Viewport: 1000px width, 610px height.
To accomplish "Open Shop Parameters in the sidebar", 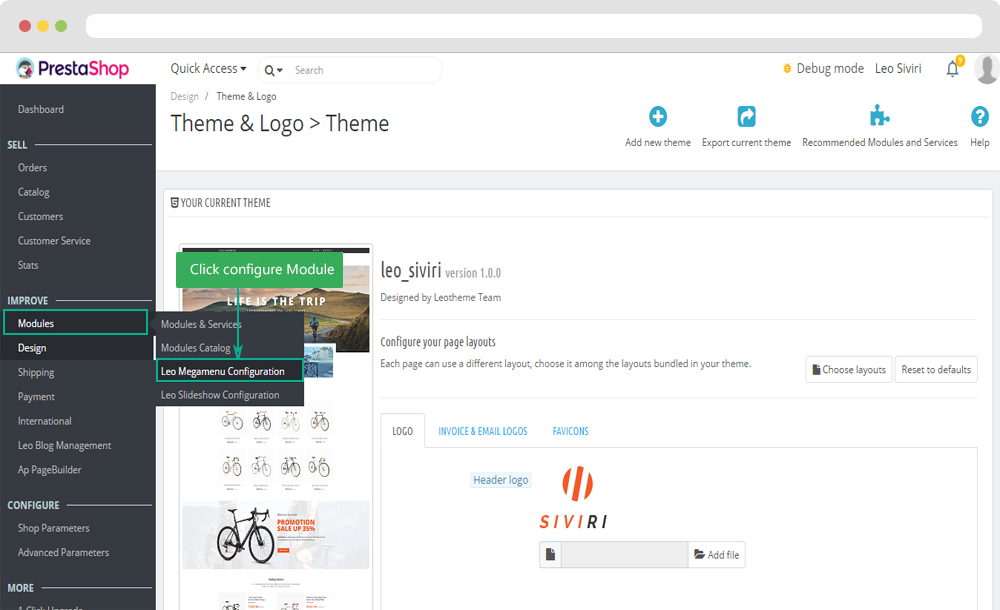I will click(54, 528).
